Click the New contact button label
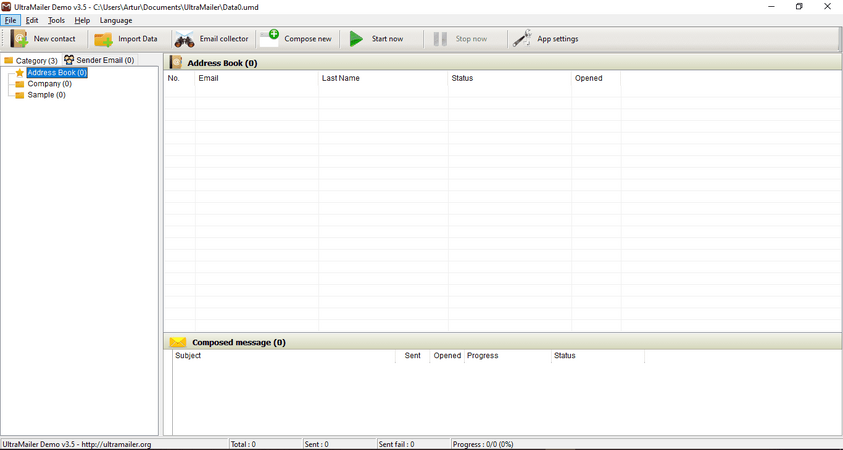 coord(54,39)
